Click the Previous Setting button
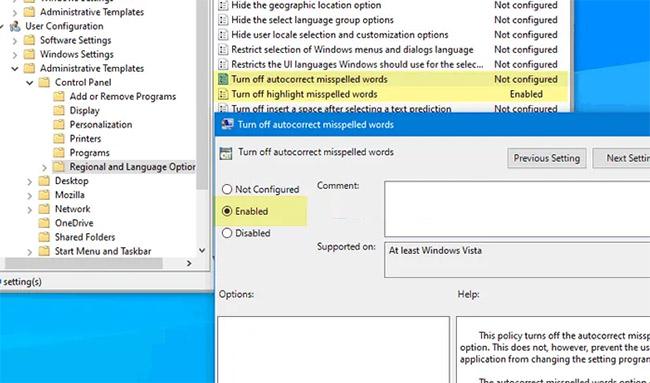Screen dimensions: 650x383 546,158
